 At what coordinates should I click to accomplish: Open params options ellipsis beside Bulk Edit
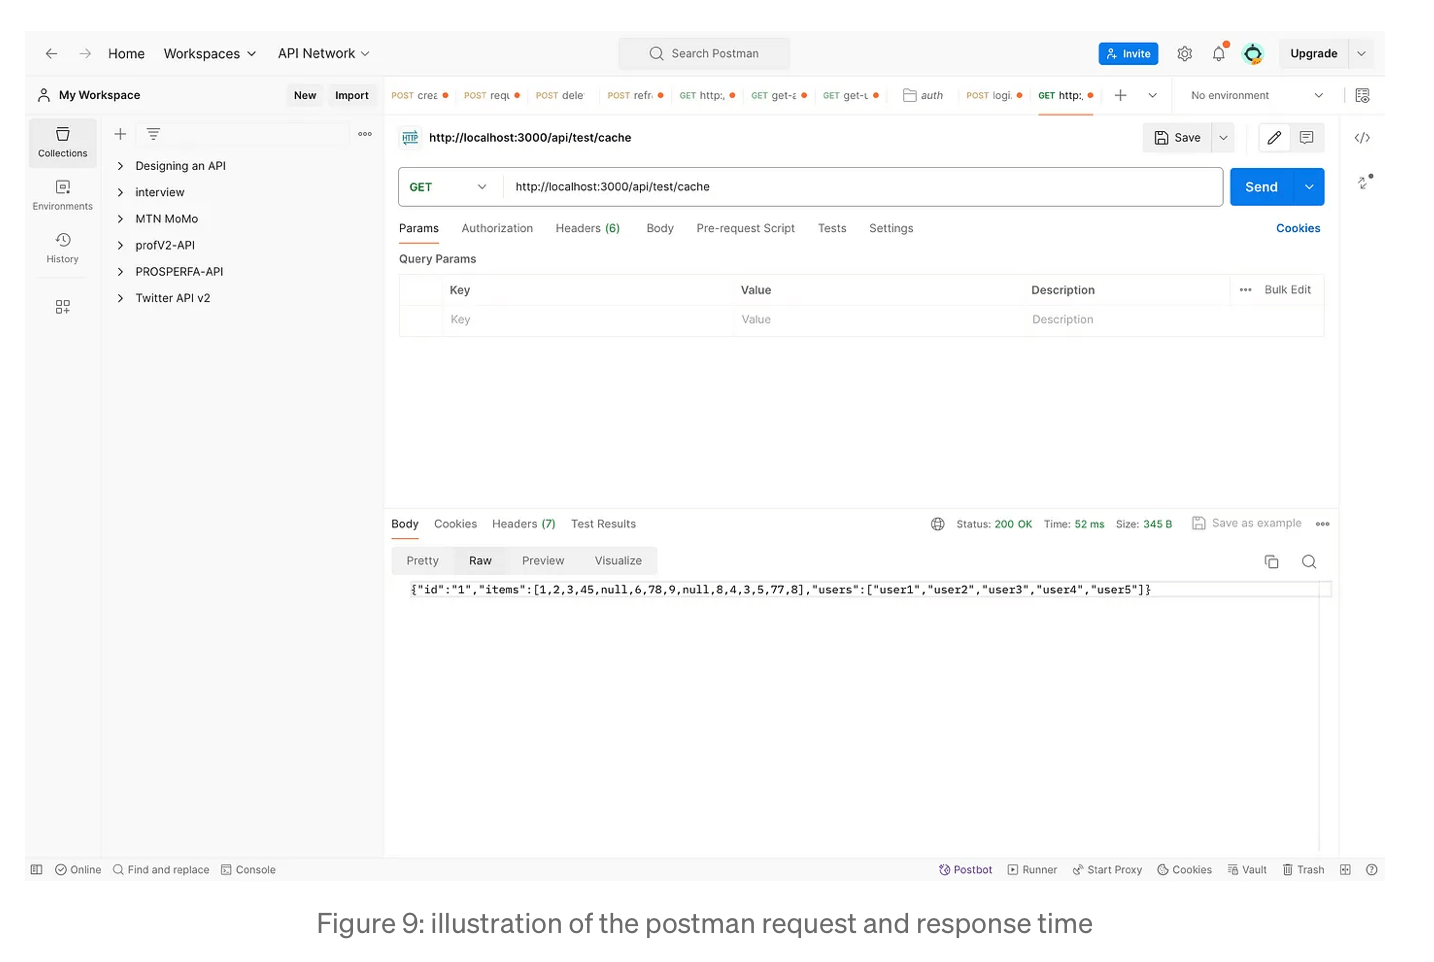tap(1246, 290)
